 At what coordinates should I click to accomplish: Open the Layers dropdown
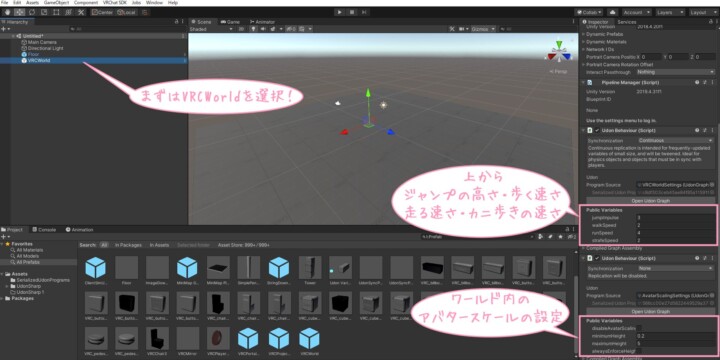tap(669, 12)
